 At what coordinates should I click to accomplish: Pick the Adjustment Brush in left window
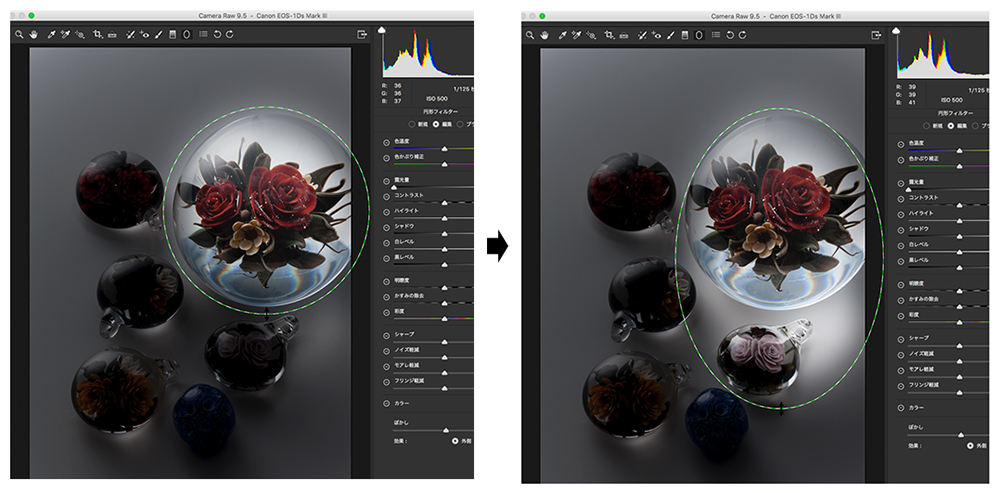[159, 34]
